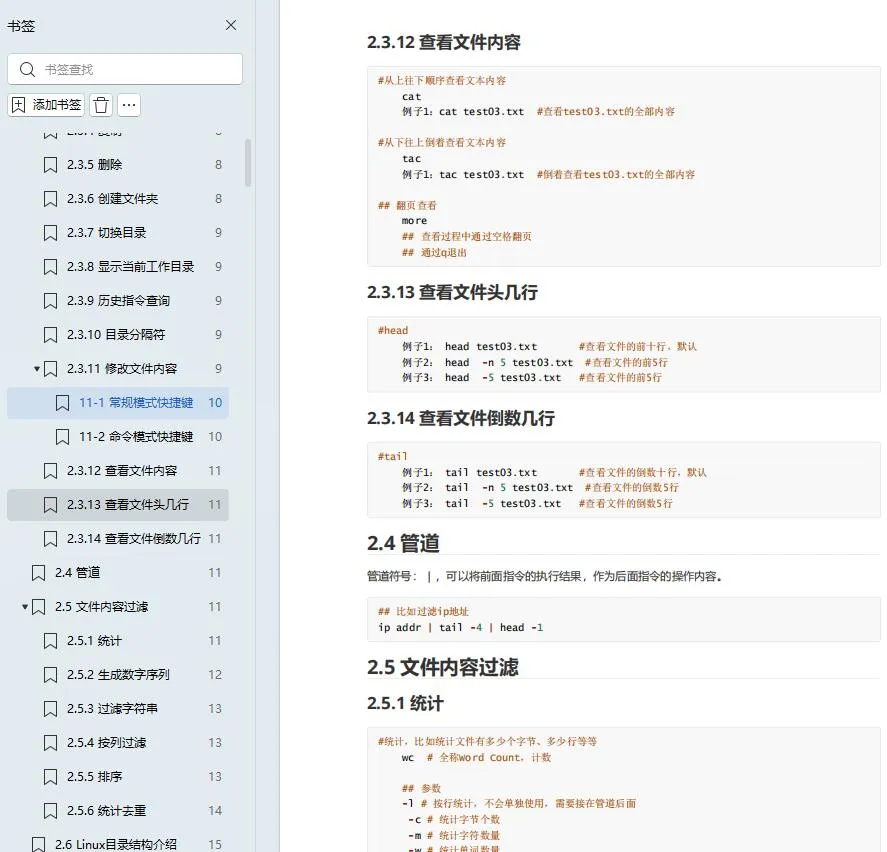The height and width of the screenshot is (852, 887).
Task: Click bookmark icon beside 2.5.2 生成数字序列
Action: click(x=50, y=675)
